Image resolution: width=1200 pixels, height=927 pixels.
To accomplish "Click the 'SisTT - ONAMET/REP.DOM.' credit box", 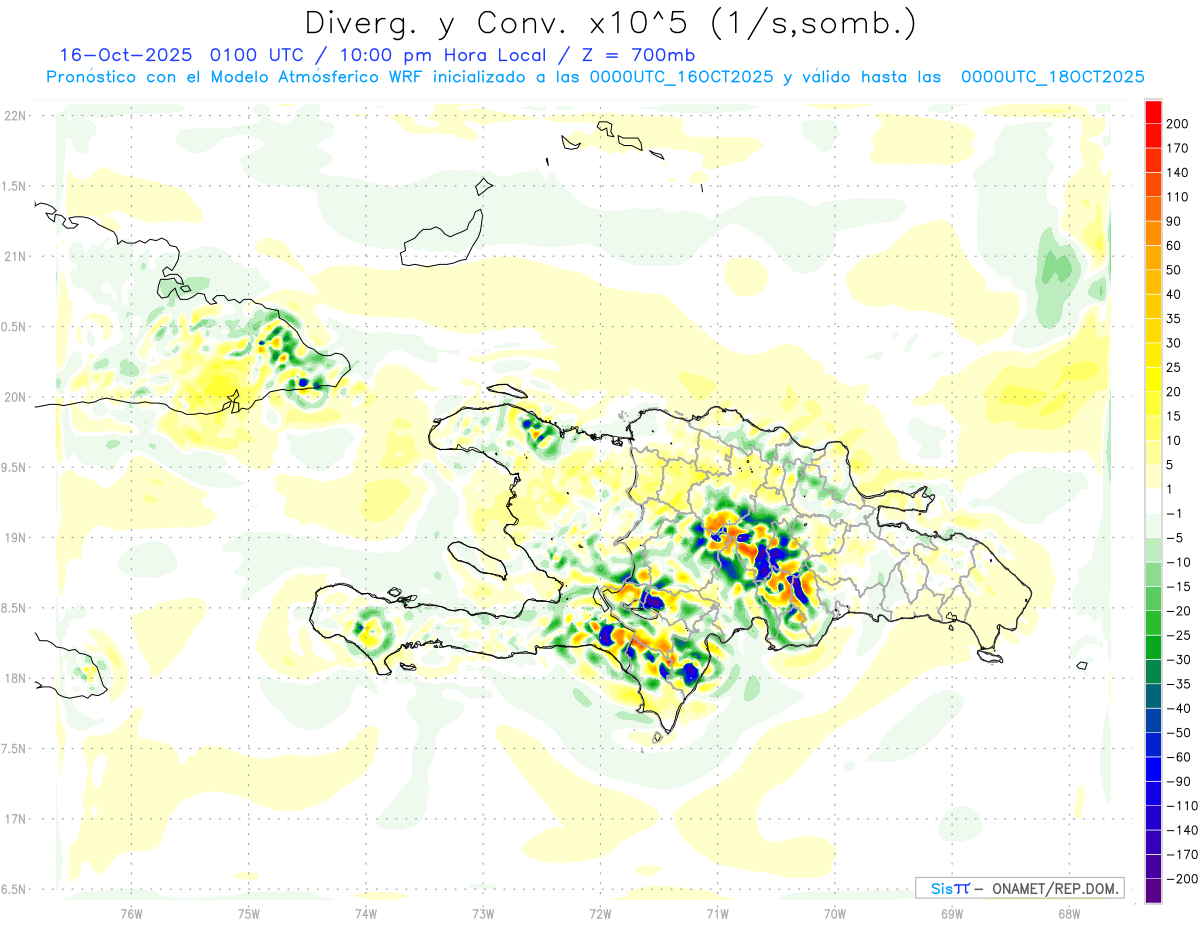I will [1020, 889].
